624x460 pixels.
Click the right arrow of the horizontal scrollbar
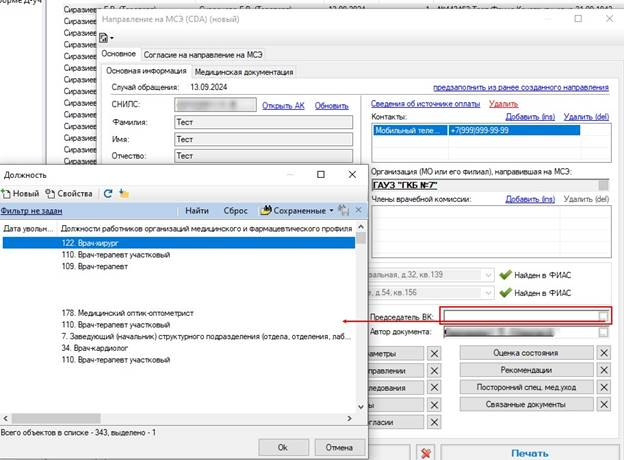[349, 419]
